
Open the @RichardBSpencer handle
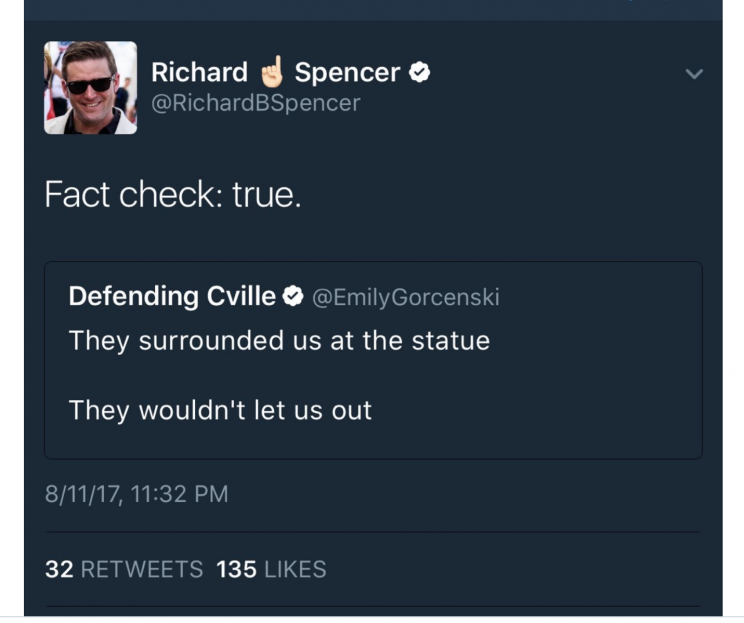click(255, 103)
